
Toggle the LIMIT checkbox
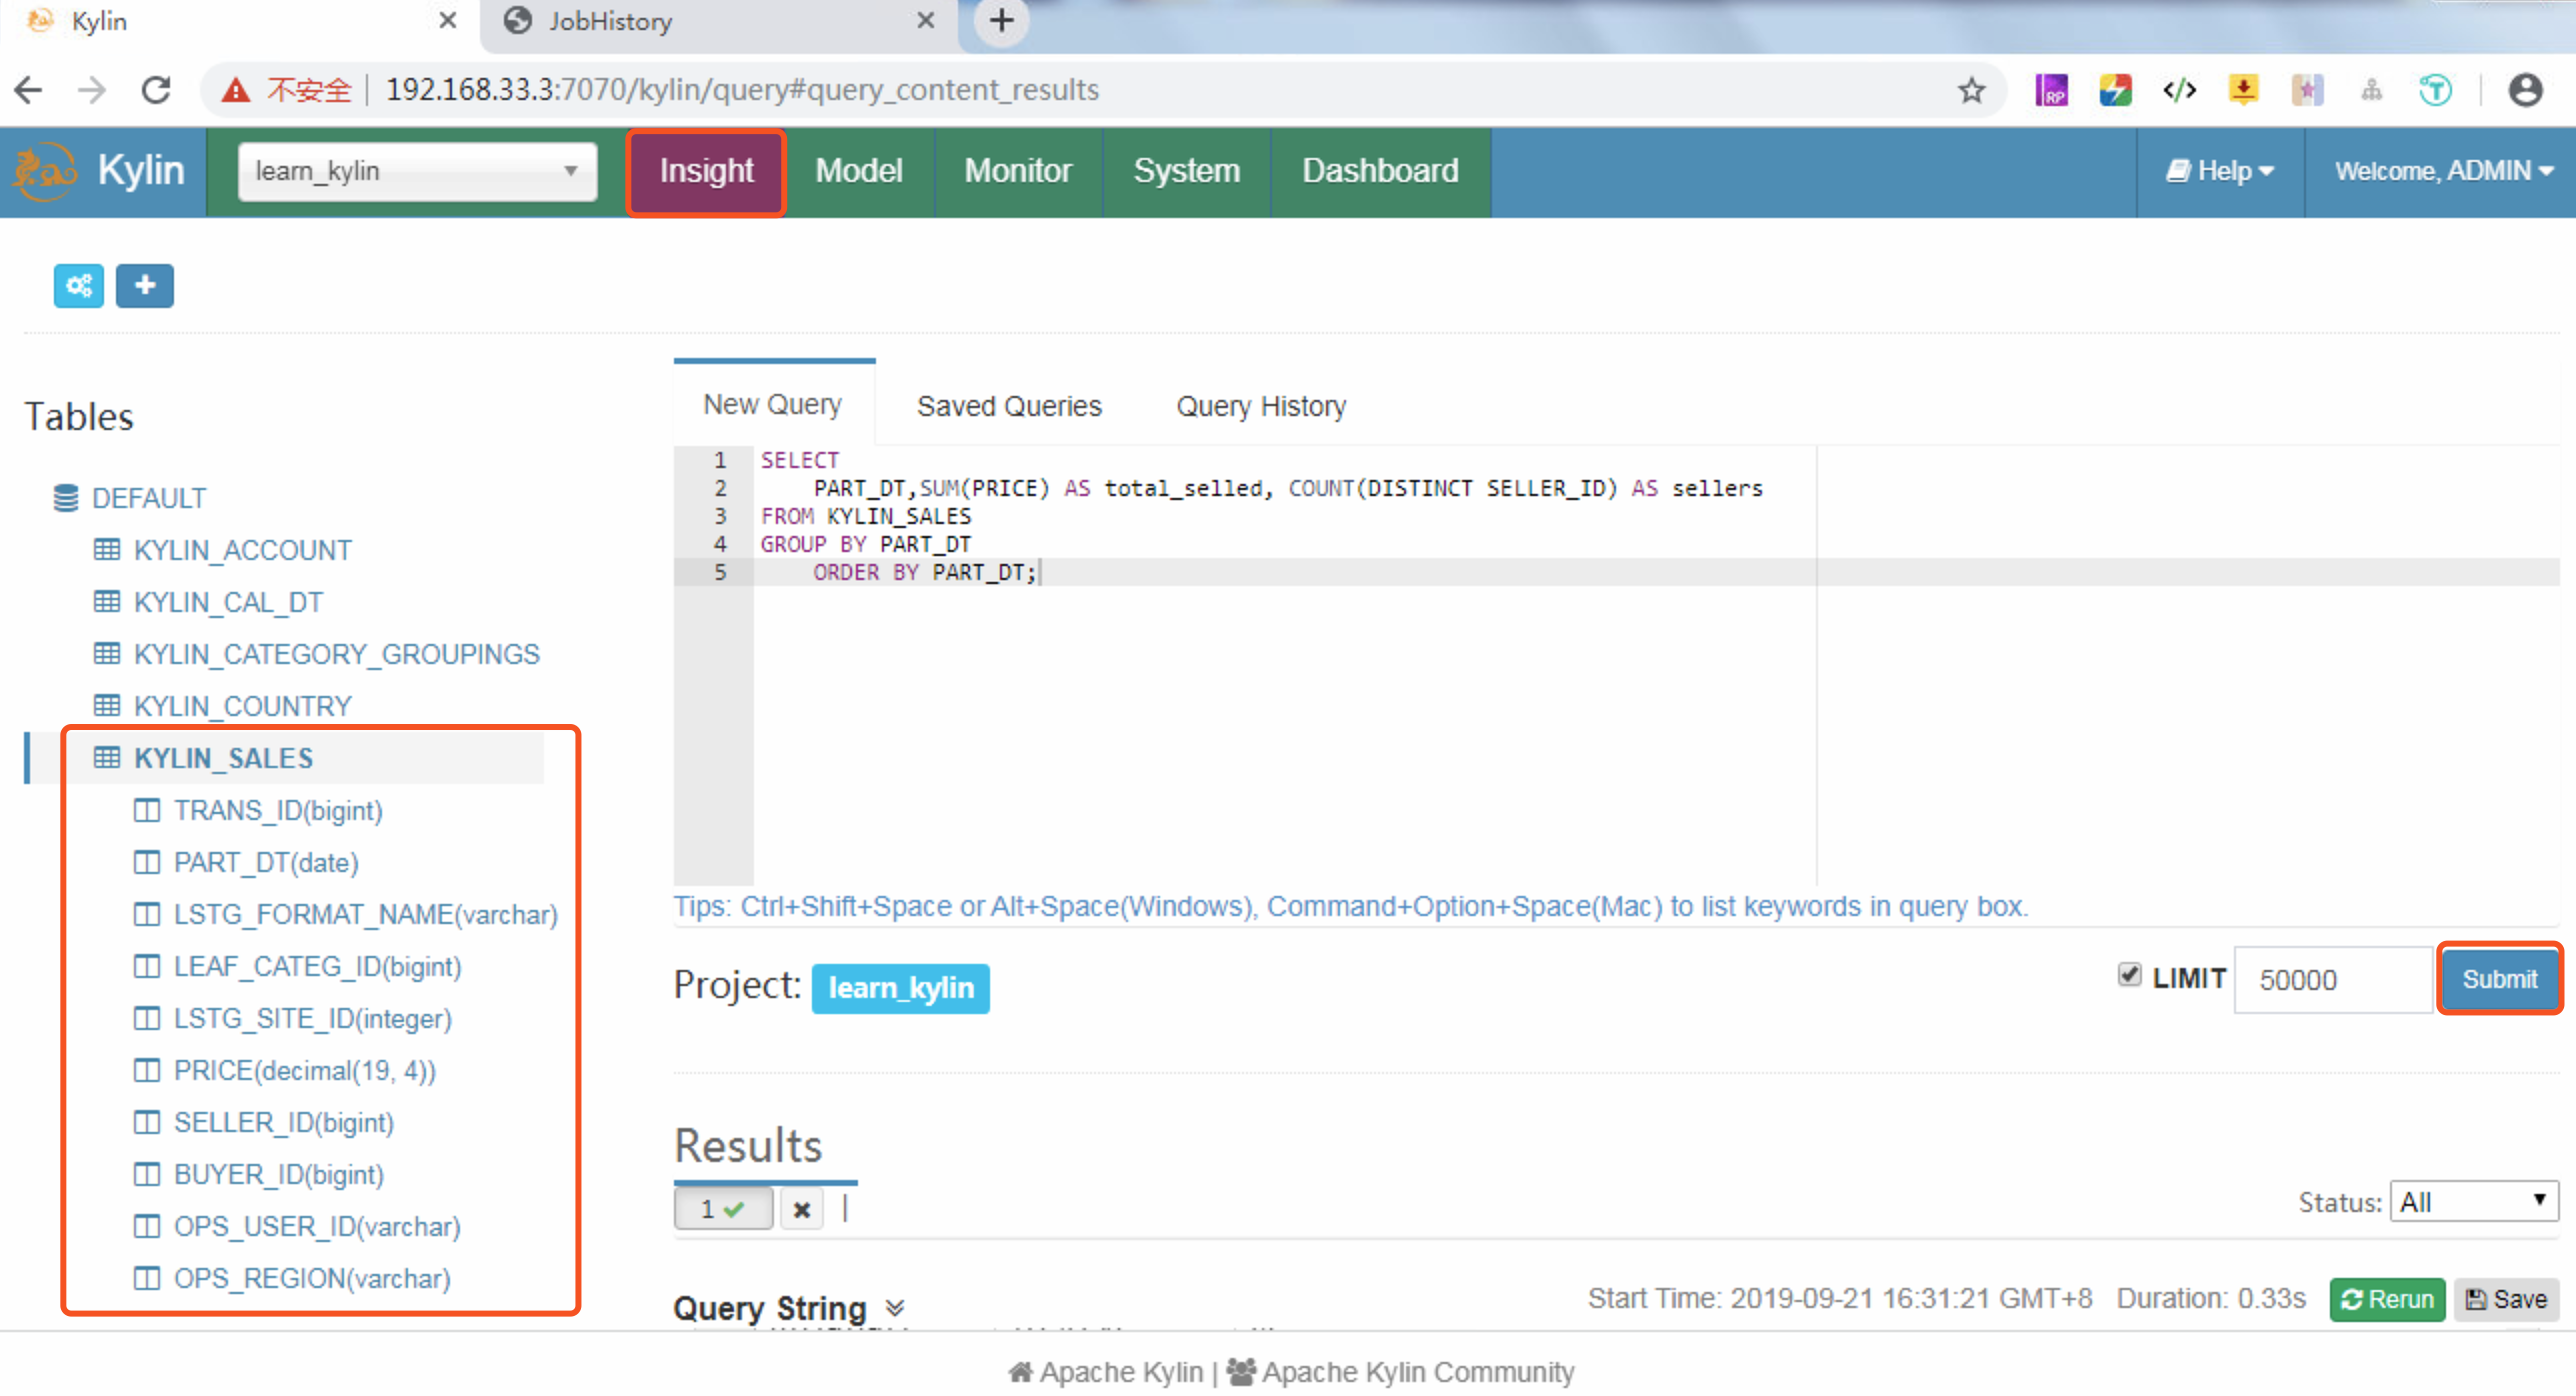tap(2129, 975)
